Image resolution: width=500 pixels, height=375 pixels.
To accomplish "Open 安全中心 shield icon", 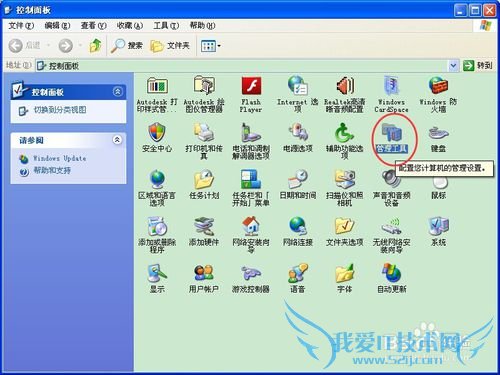I will click(x=157, y=132).
